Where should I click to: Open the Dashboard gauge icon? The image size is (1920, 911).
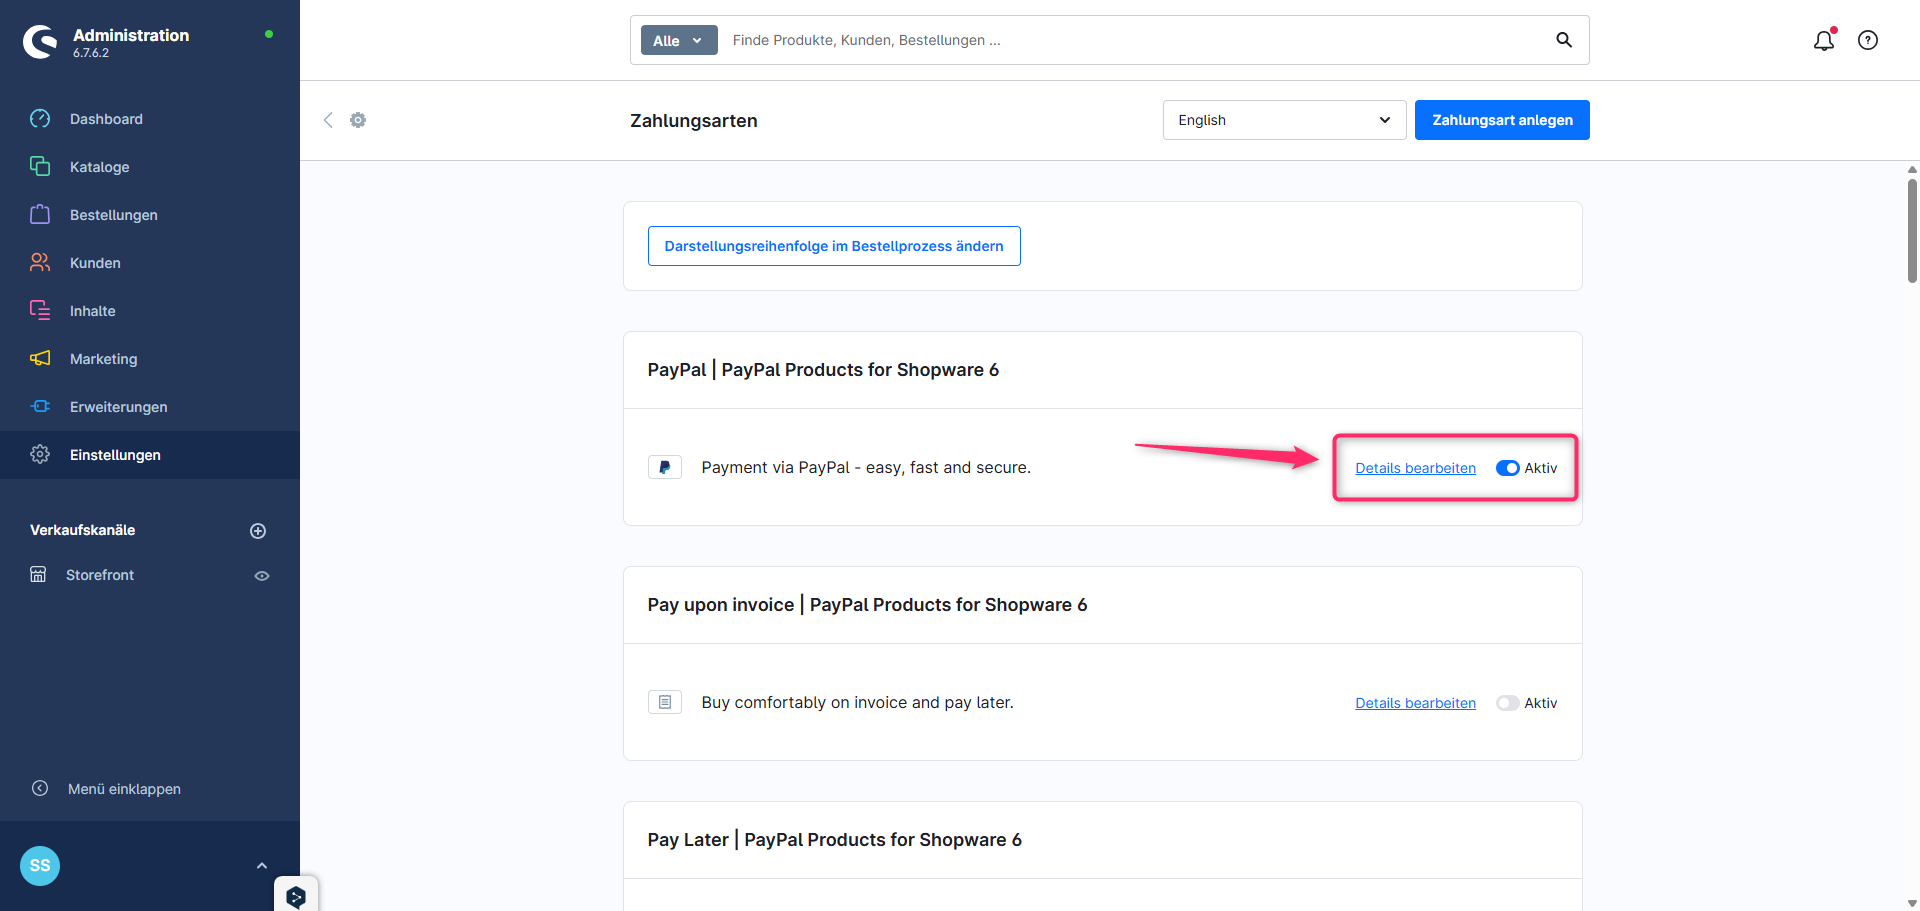[40, 119]
